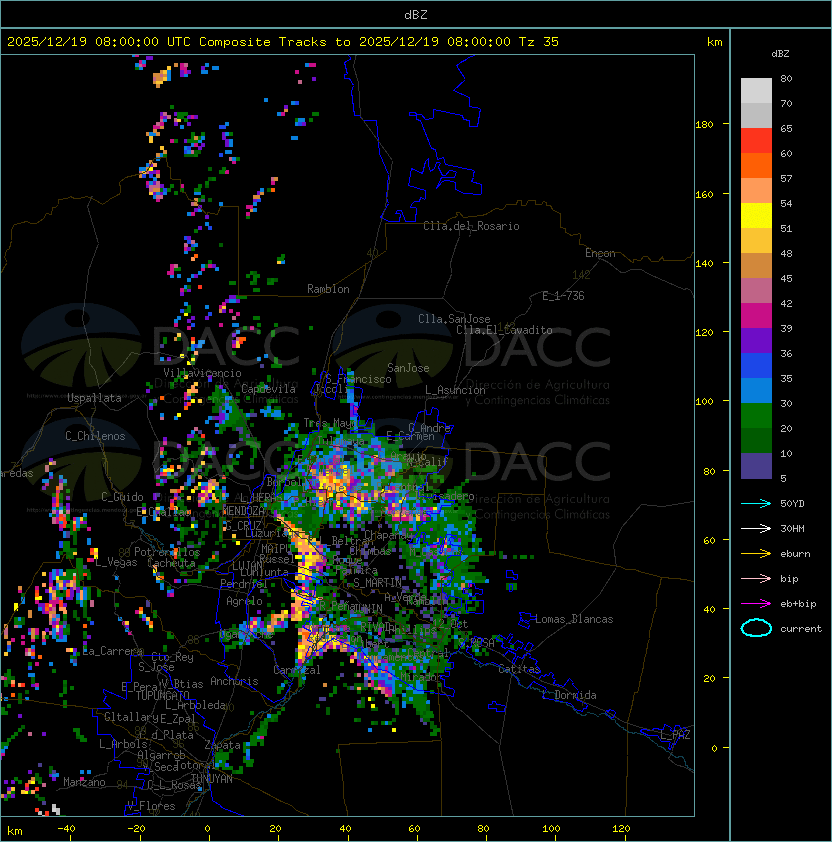Click the Zapata map label
The height and width of the screenshot is (842, 832).
pyautogui.click(x=222, y=745)
